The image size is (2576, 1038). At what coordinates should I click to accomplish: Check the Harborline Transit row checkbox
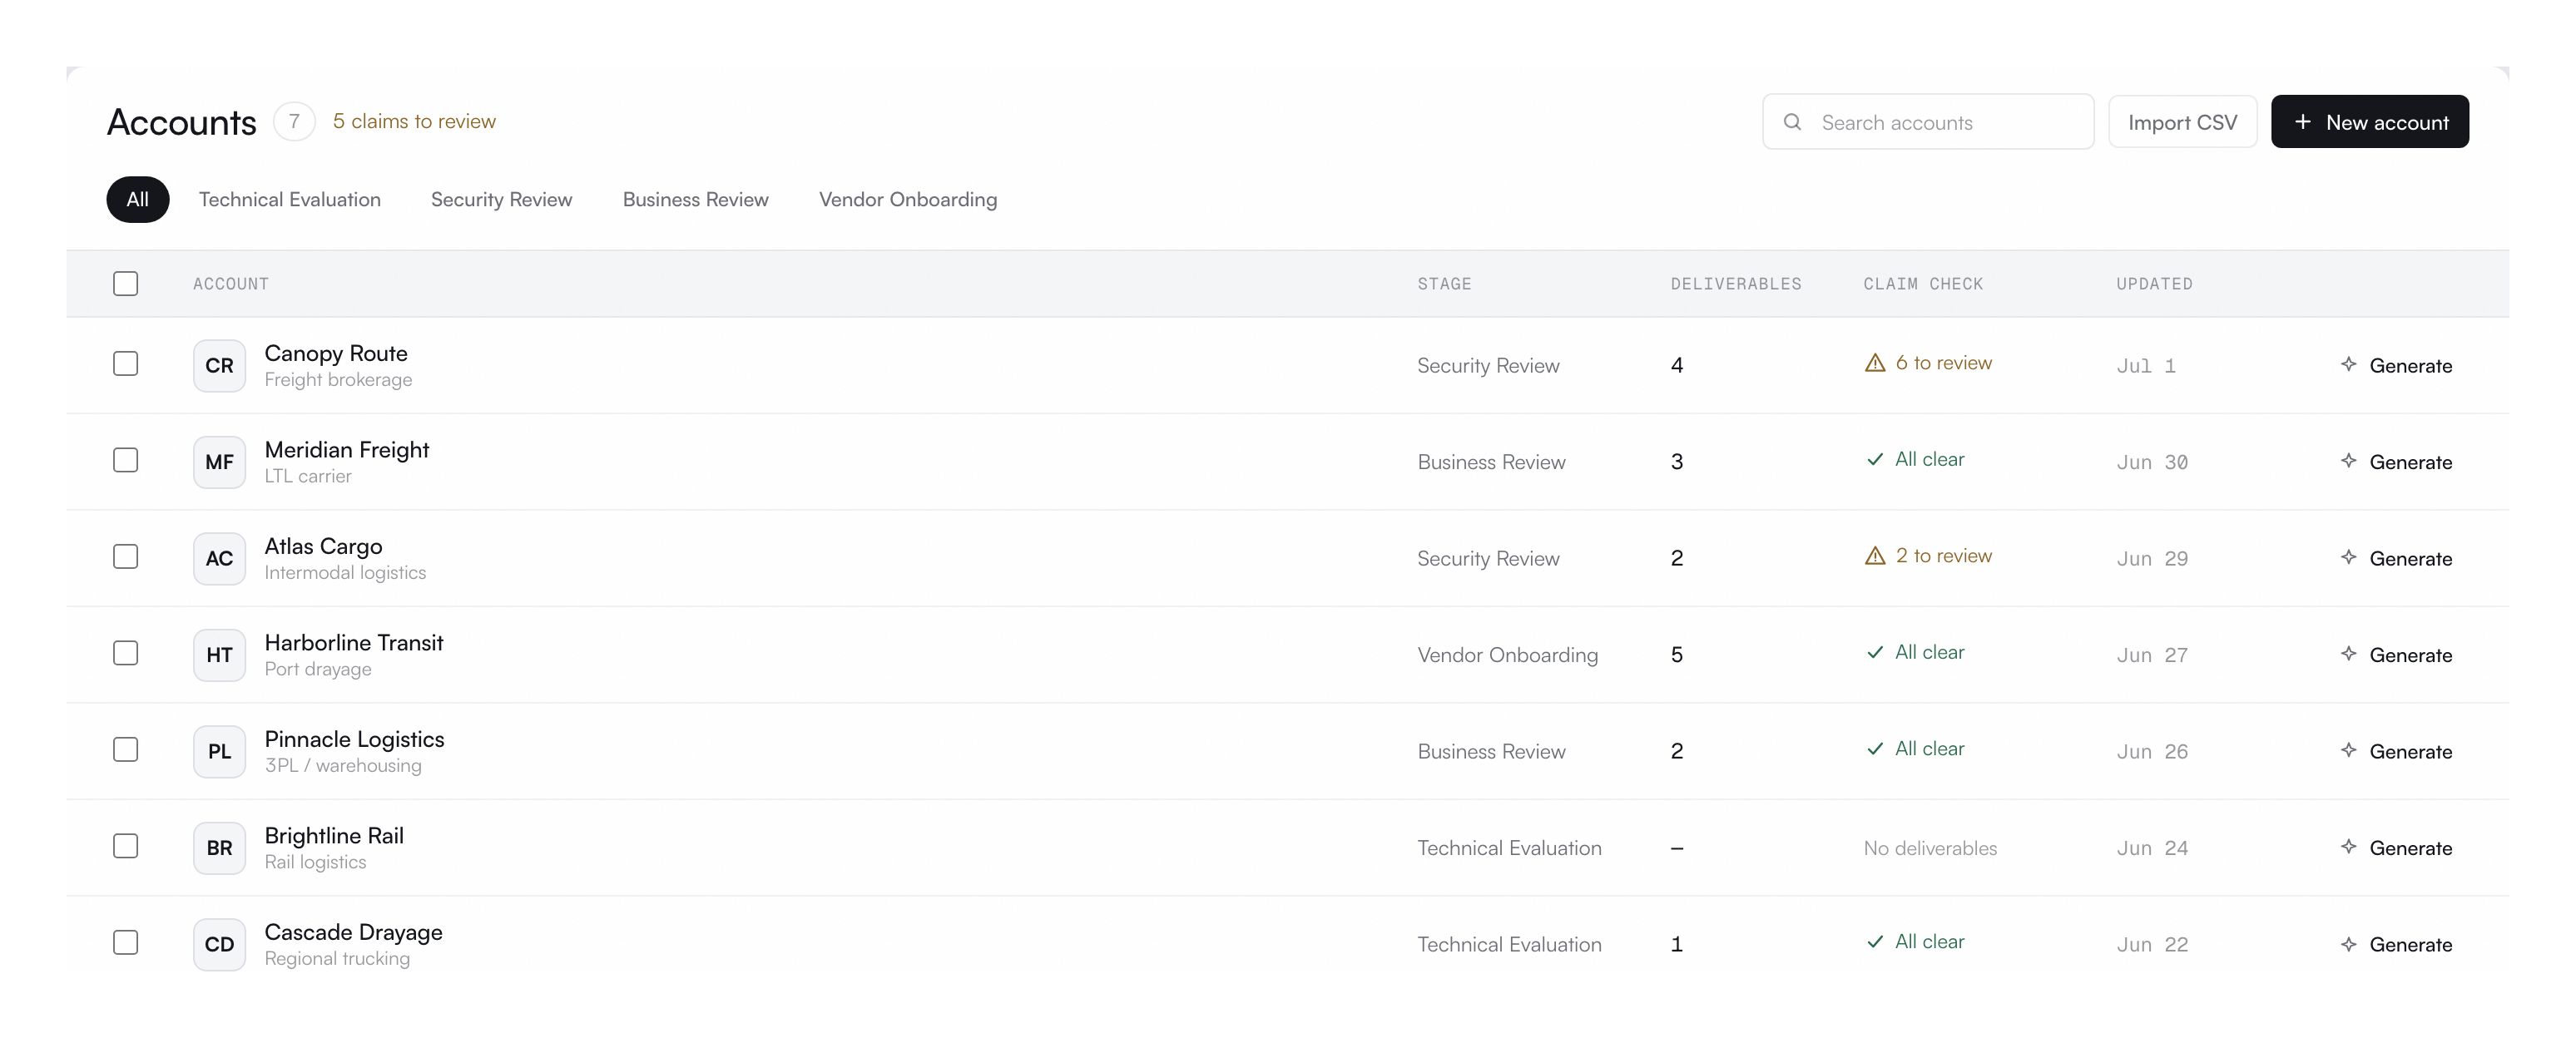tap(125, 653)
